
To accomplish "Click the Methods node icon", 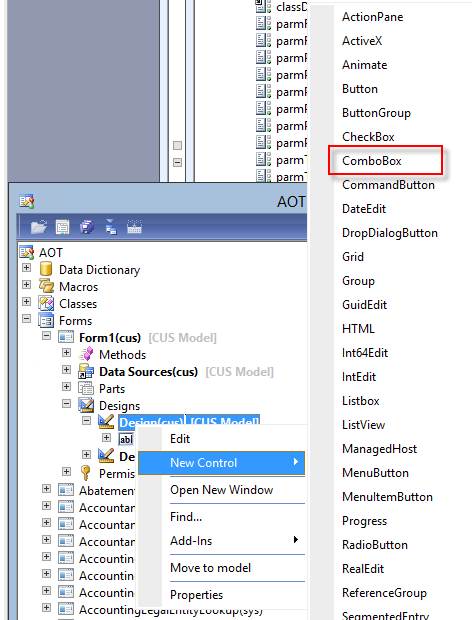I will click(x=86, y=354).
